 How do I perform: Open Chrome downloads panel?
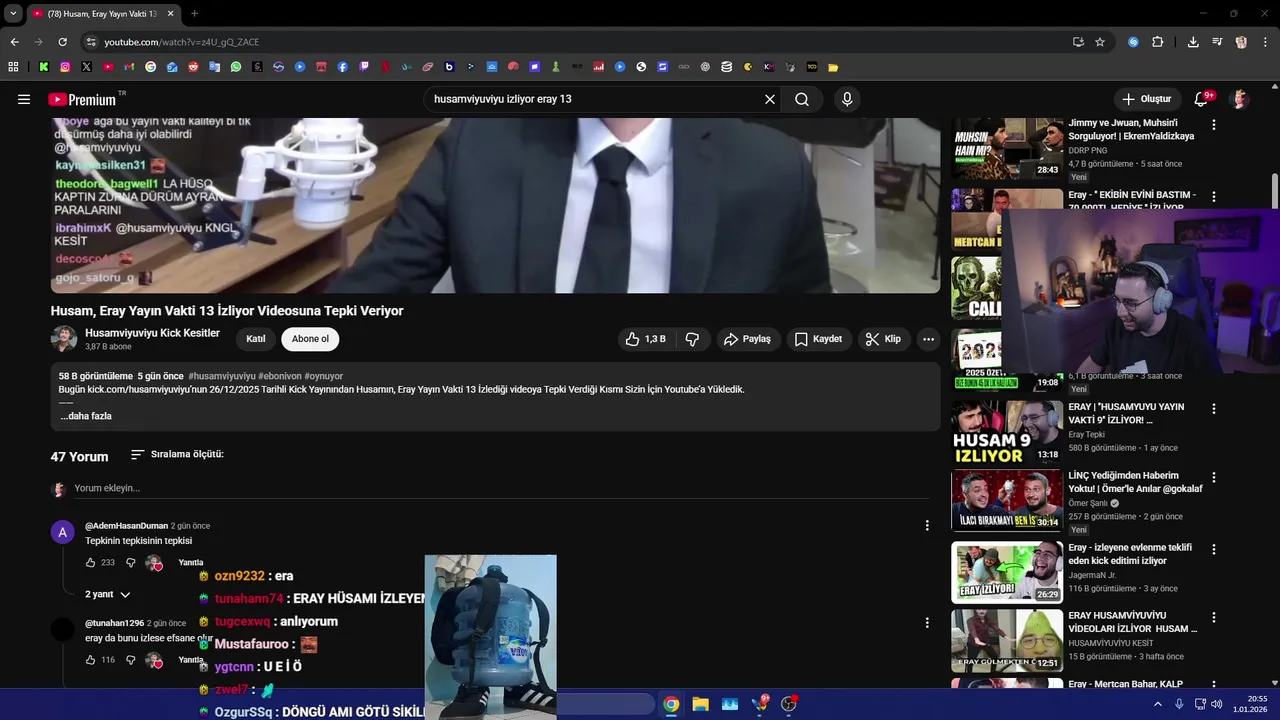coord(1193,42)
